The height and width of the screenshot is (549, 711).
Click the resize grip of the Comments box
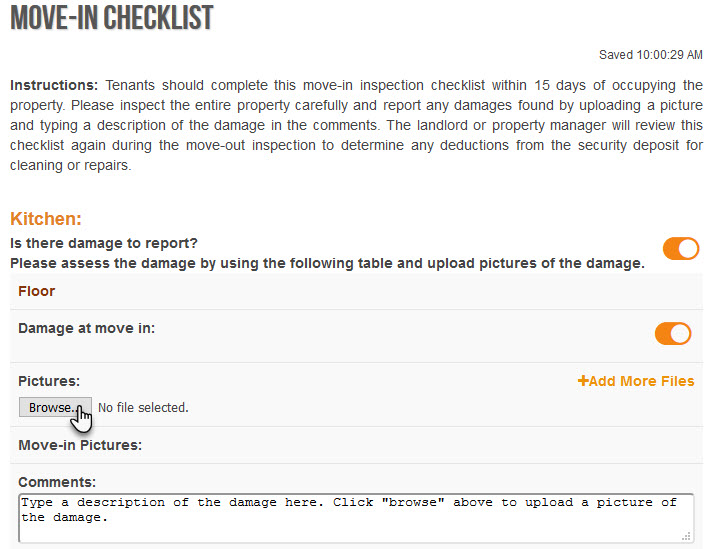(x=686, y=536)
